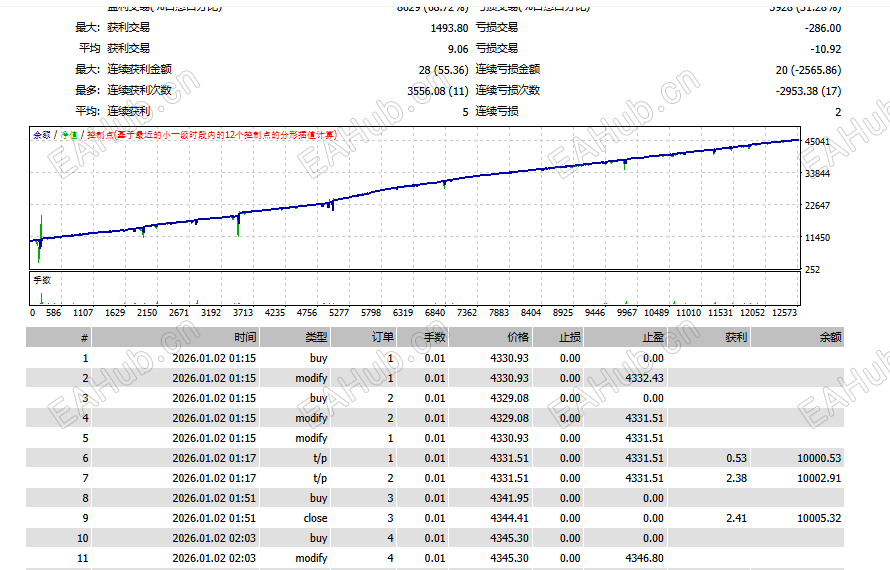Screen dimensions: 890x570
Task: Select first buy row at 4330.93
Action: tap(435, 358)
